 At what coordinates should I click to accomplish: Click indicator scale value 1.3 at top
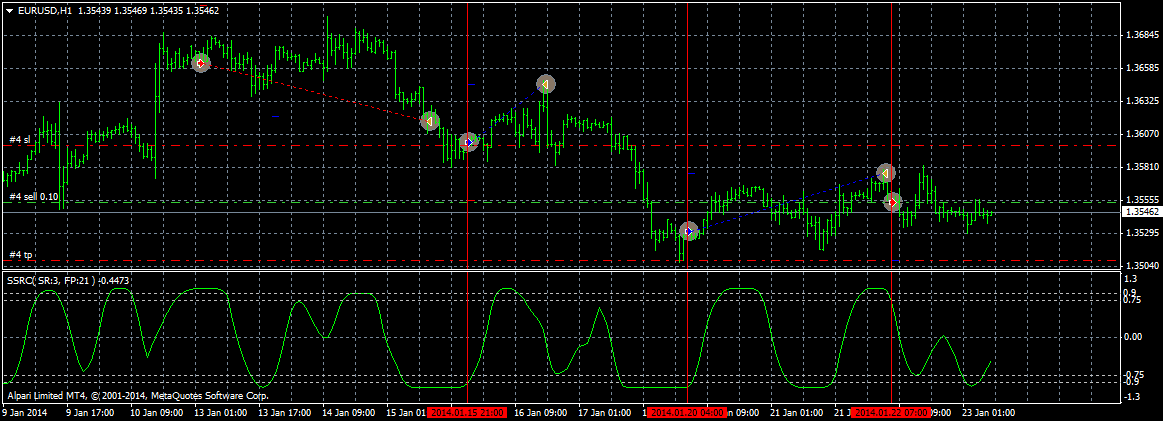pyautogui.click(x=1131, y=279)
